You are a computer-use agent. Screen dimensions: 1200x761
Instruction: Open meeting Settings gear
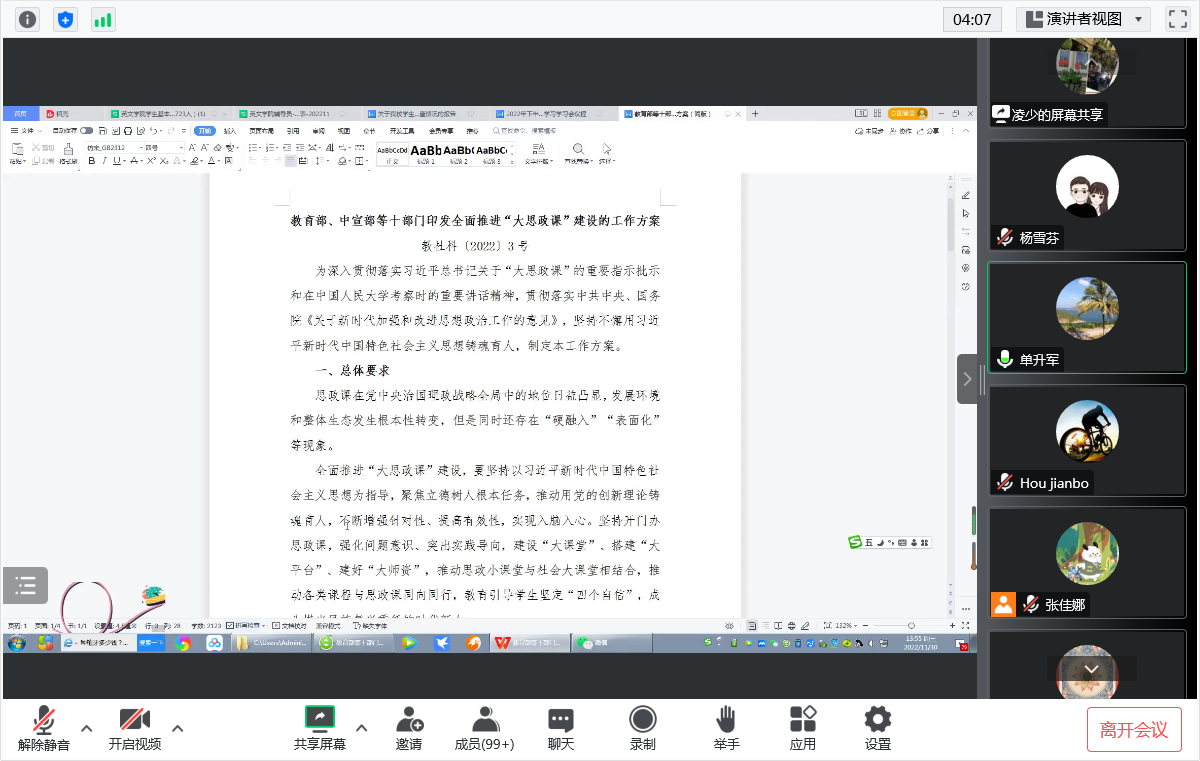point(877,728)
